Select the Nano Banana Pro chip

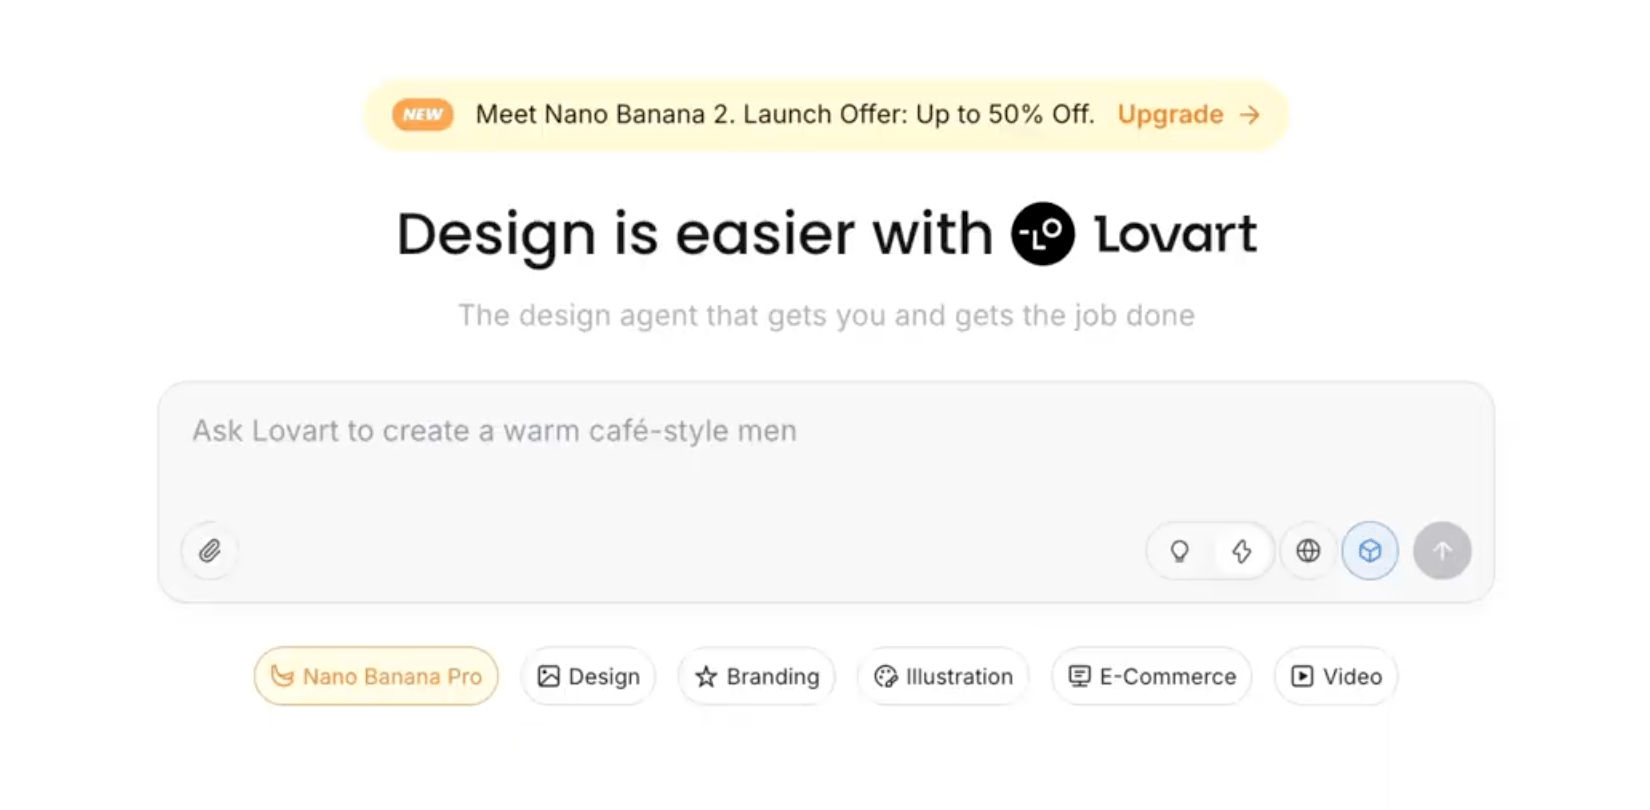pyautogui.click(x=376, y=676)
